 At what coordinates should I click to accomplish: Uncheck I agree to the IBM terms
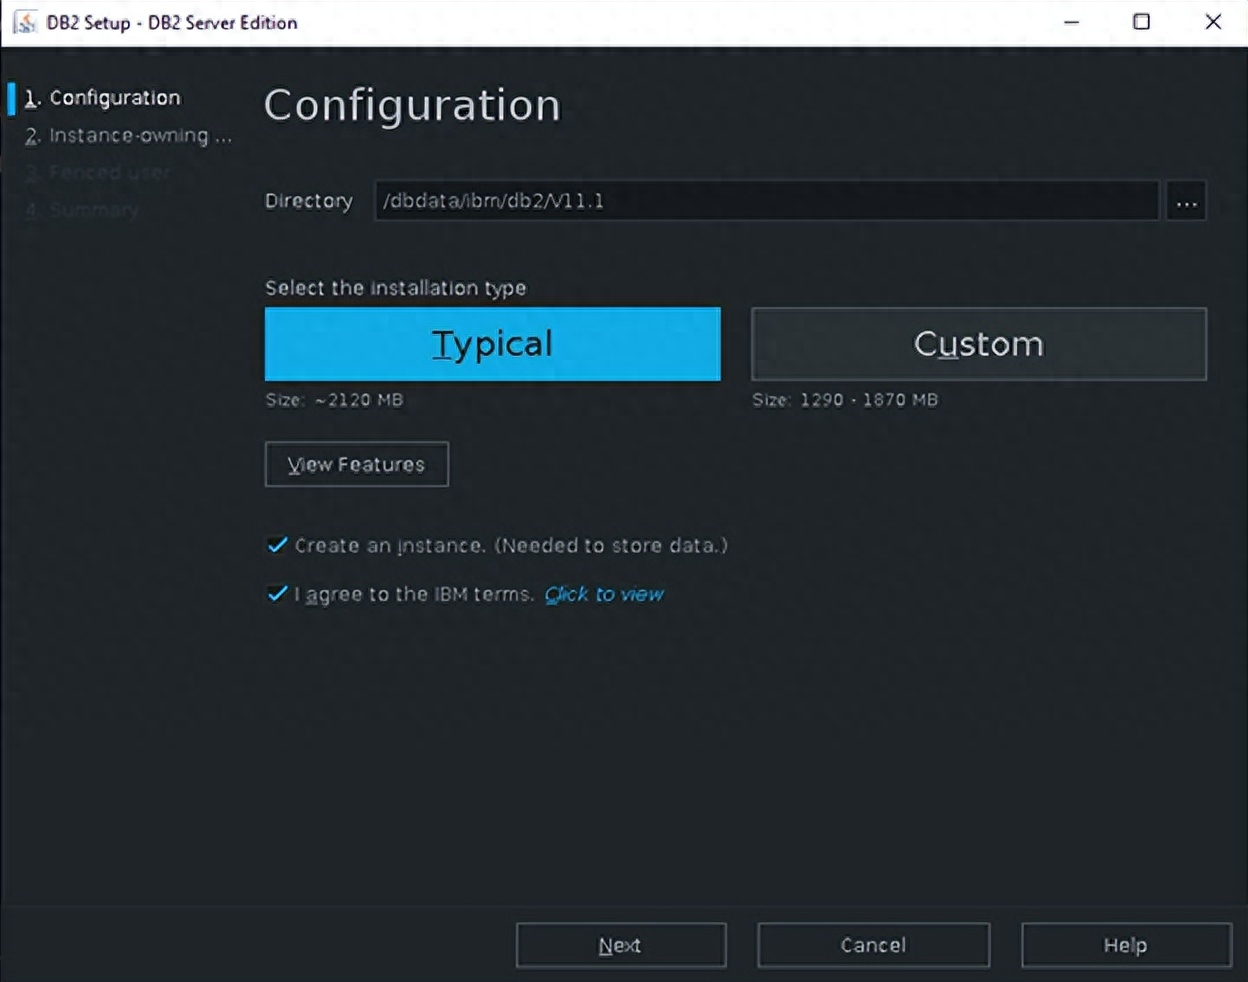(277, 594)
